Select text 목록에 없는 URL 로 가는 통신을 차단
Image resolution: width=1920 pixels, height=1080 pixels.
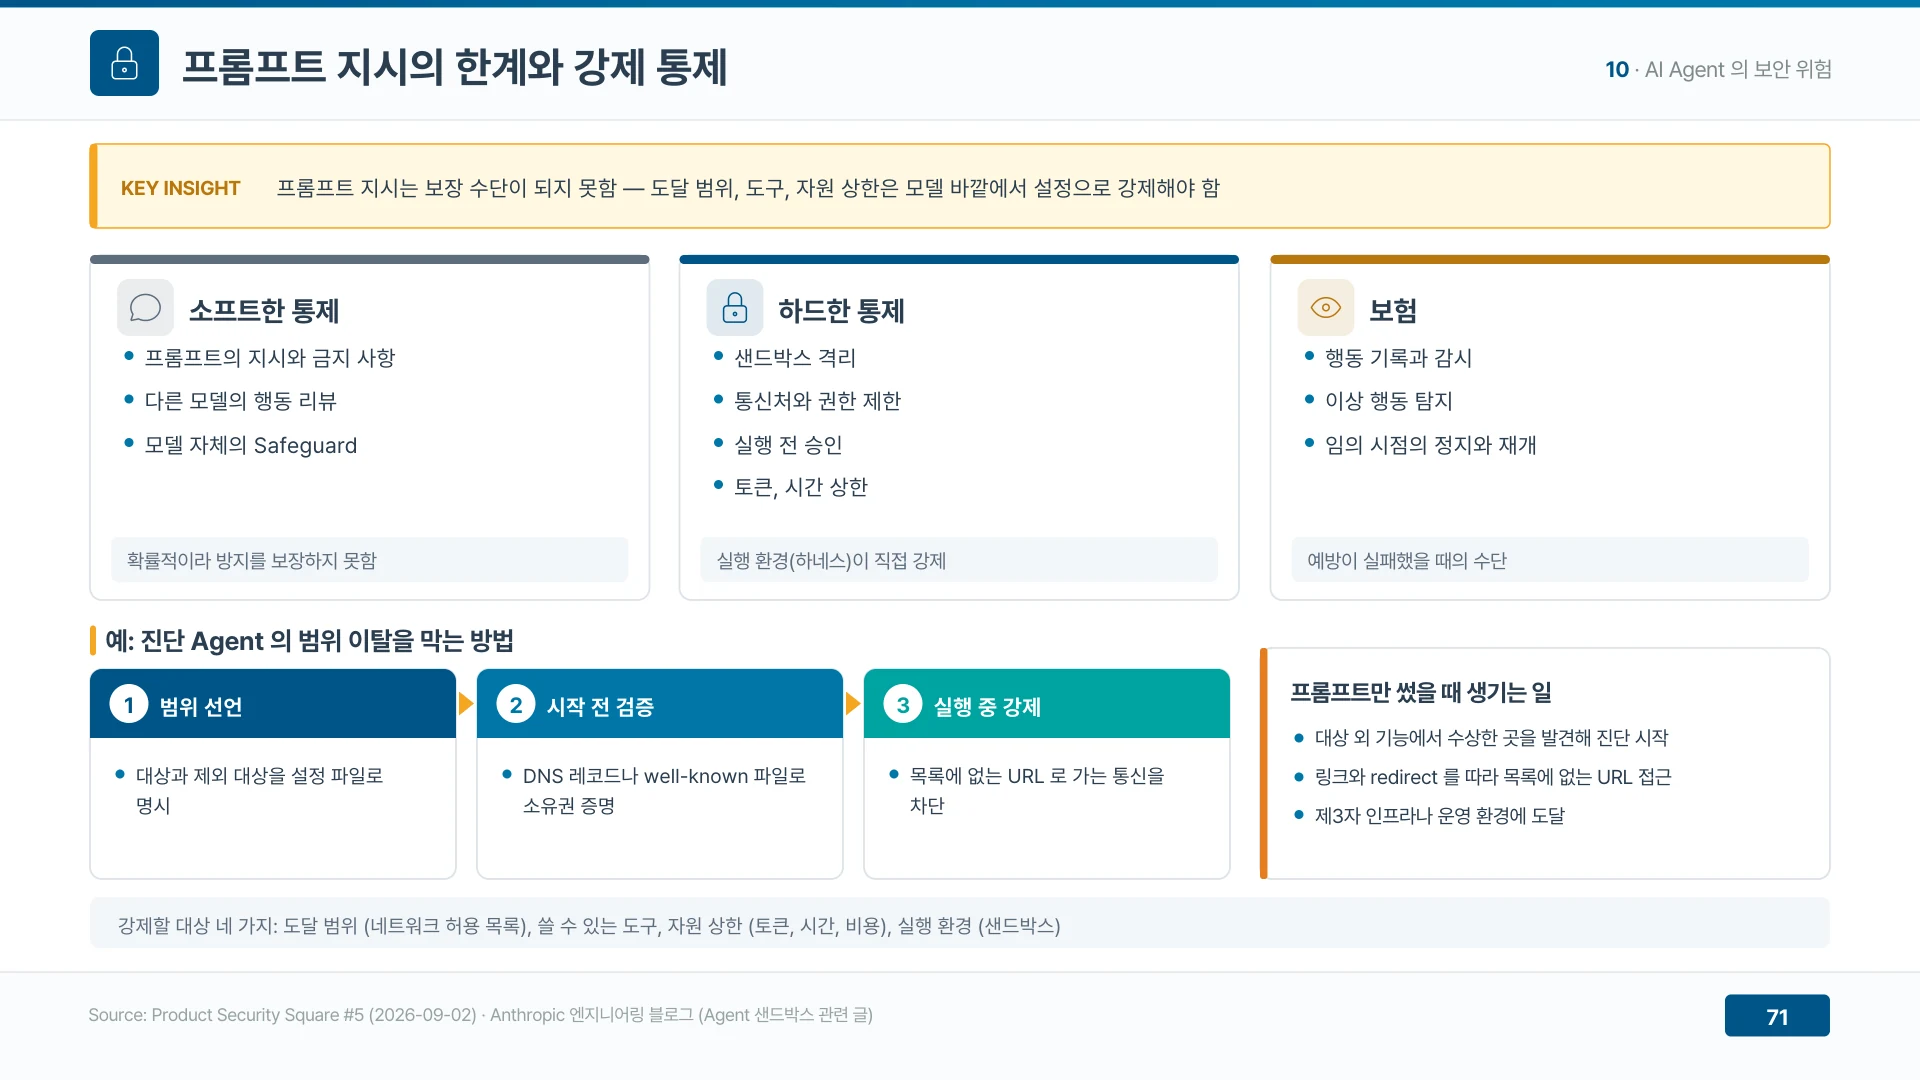(1037, 790)
